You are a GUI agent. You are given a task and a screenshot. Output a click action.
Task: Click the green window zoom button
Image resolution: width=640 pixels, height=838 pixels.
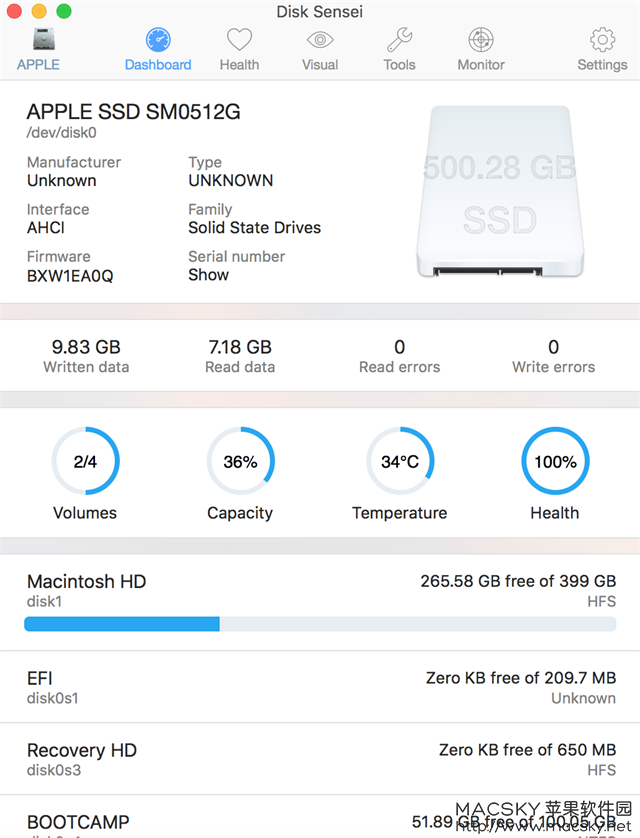point(64,11)
